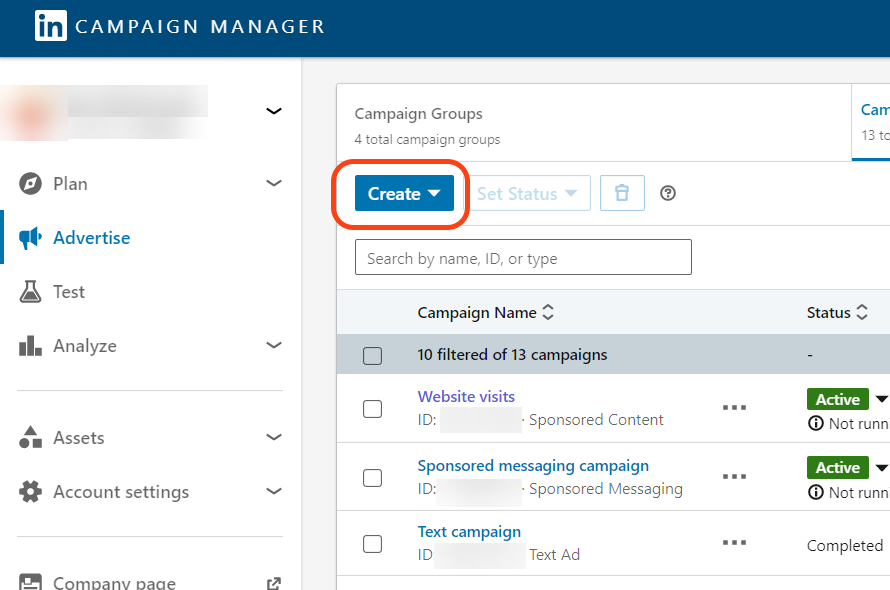Viewport: 890px width, 590px height.
Task: Expand the Analyze section chevron
Action: click(x=274, y=345)
